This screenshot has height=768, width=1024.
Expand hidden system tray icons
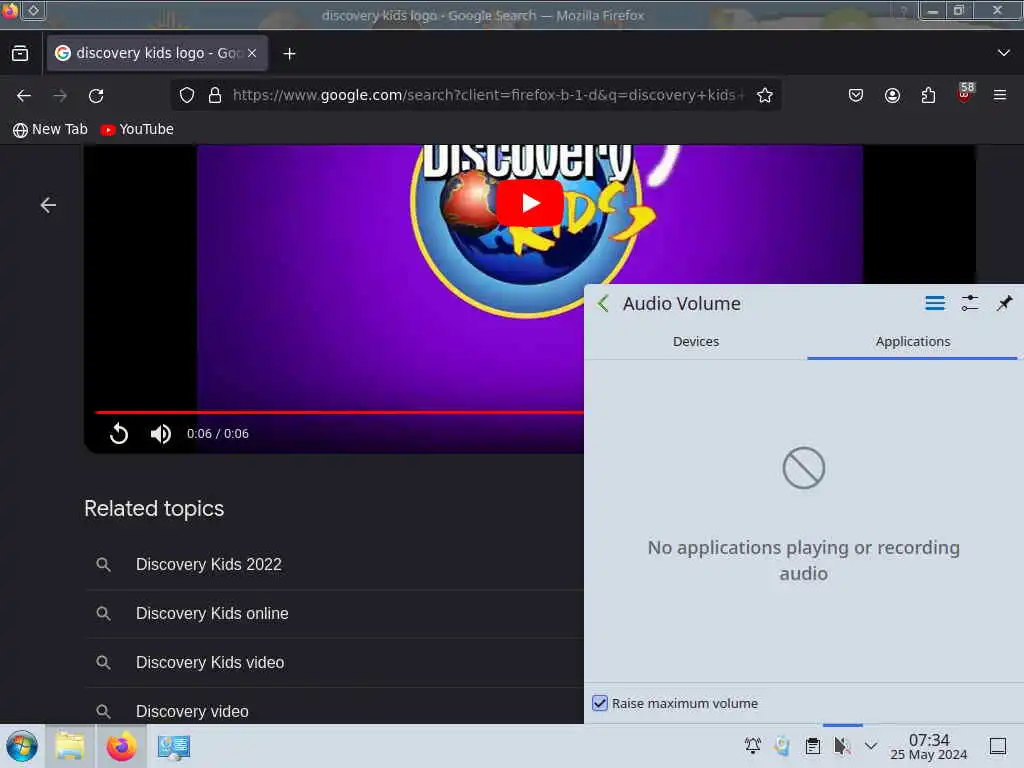click(x=871, y=745)
